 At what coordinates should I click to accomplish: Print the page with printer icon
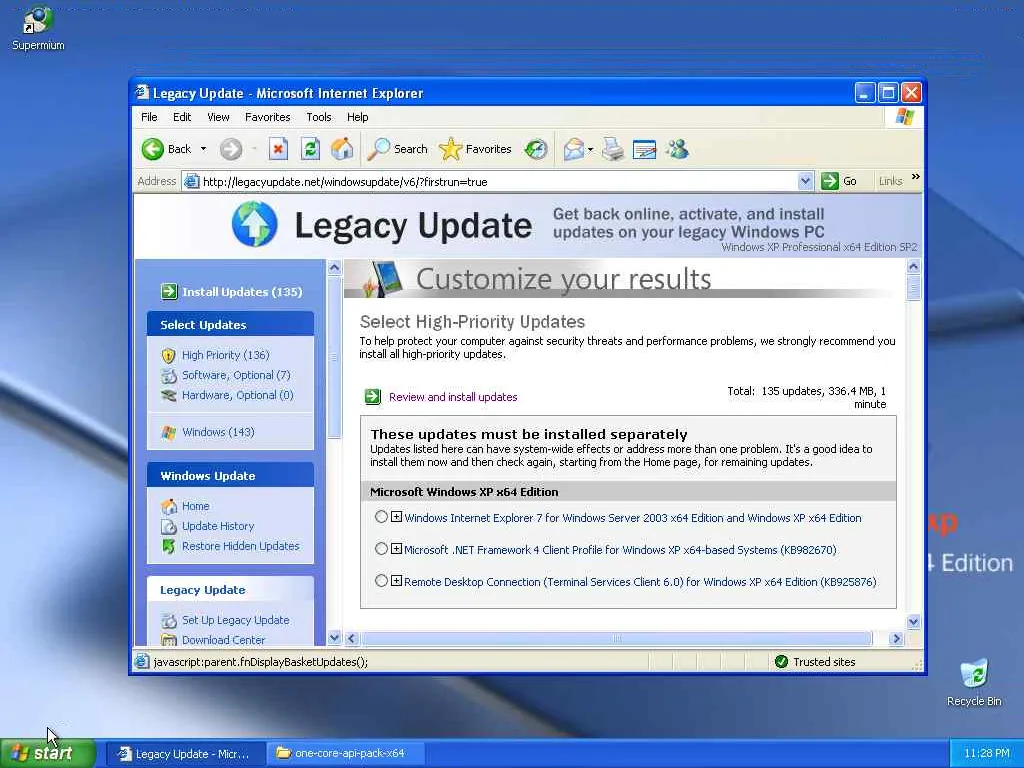pyautogui.click(x=613, y=149)
